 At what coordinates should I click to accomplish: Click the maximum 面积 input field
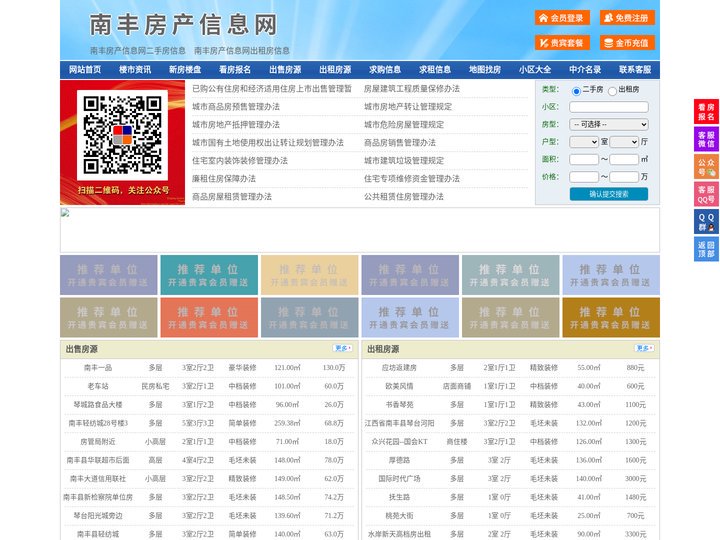[x=624, y=159]
